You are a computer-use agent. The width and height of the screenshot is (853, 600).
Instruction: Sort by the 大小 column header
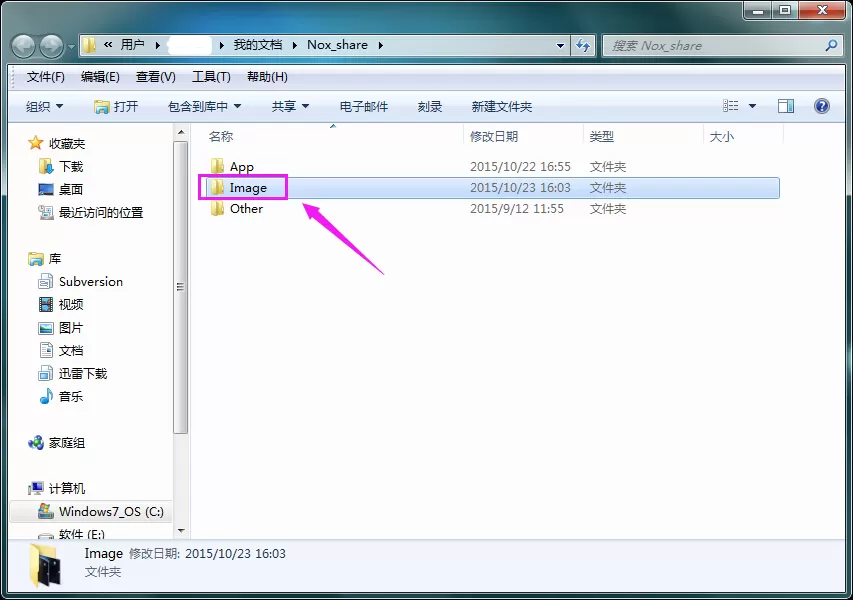pos(721,137)
